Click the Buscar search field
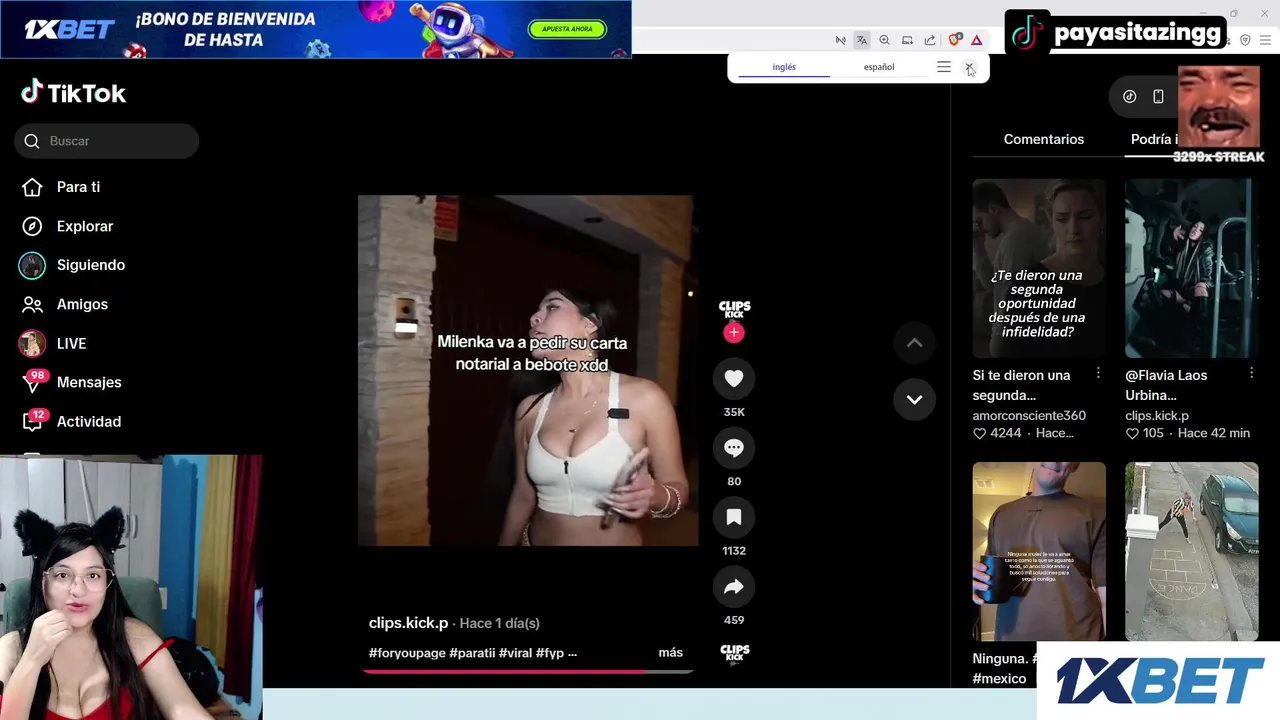The width and height of the screenshot is (1280, 720). 107,141
